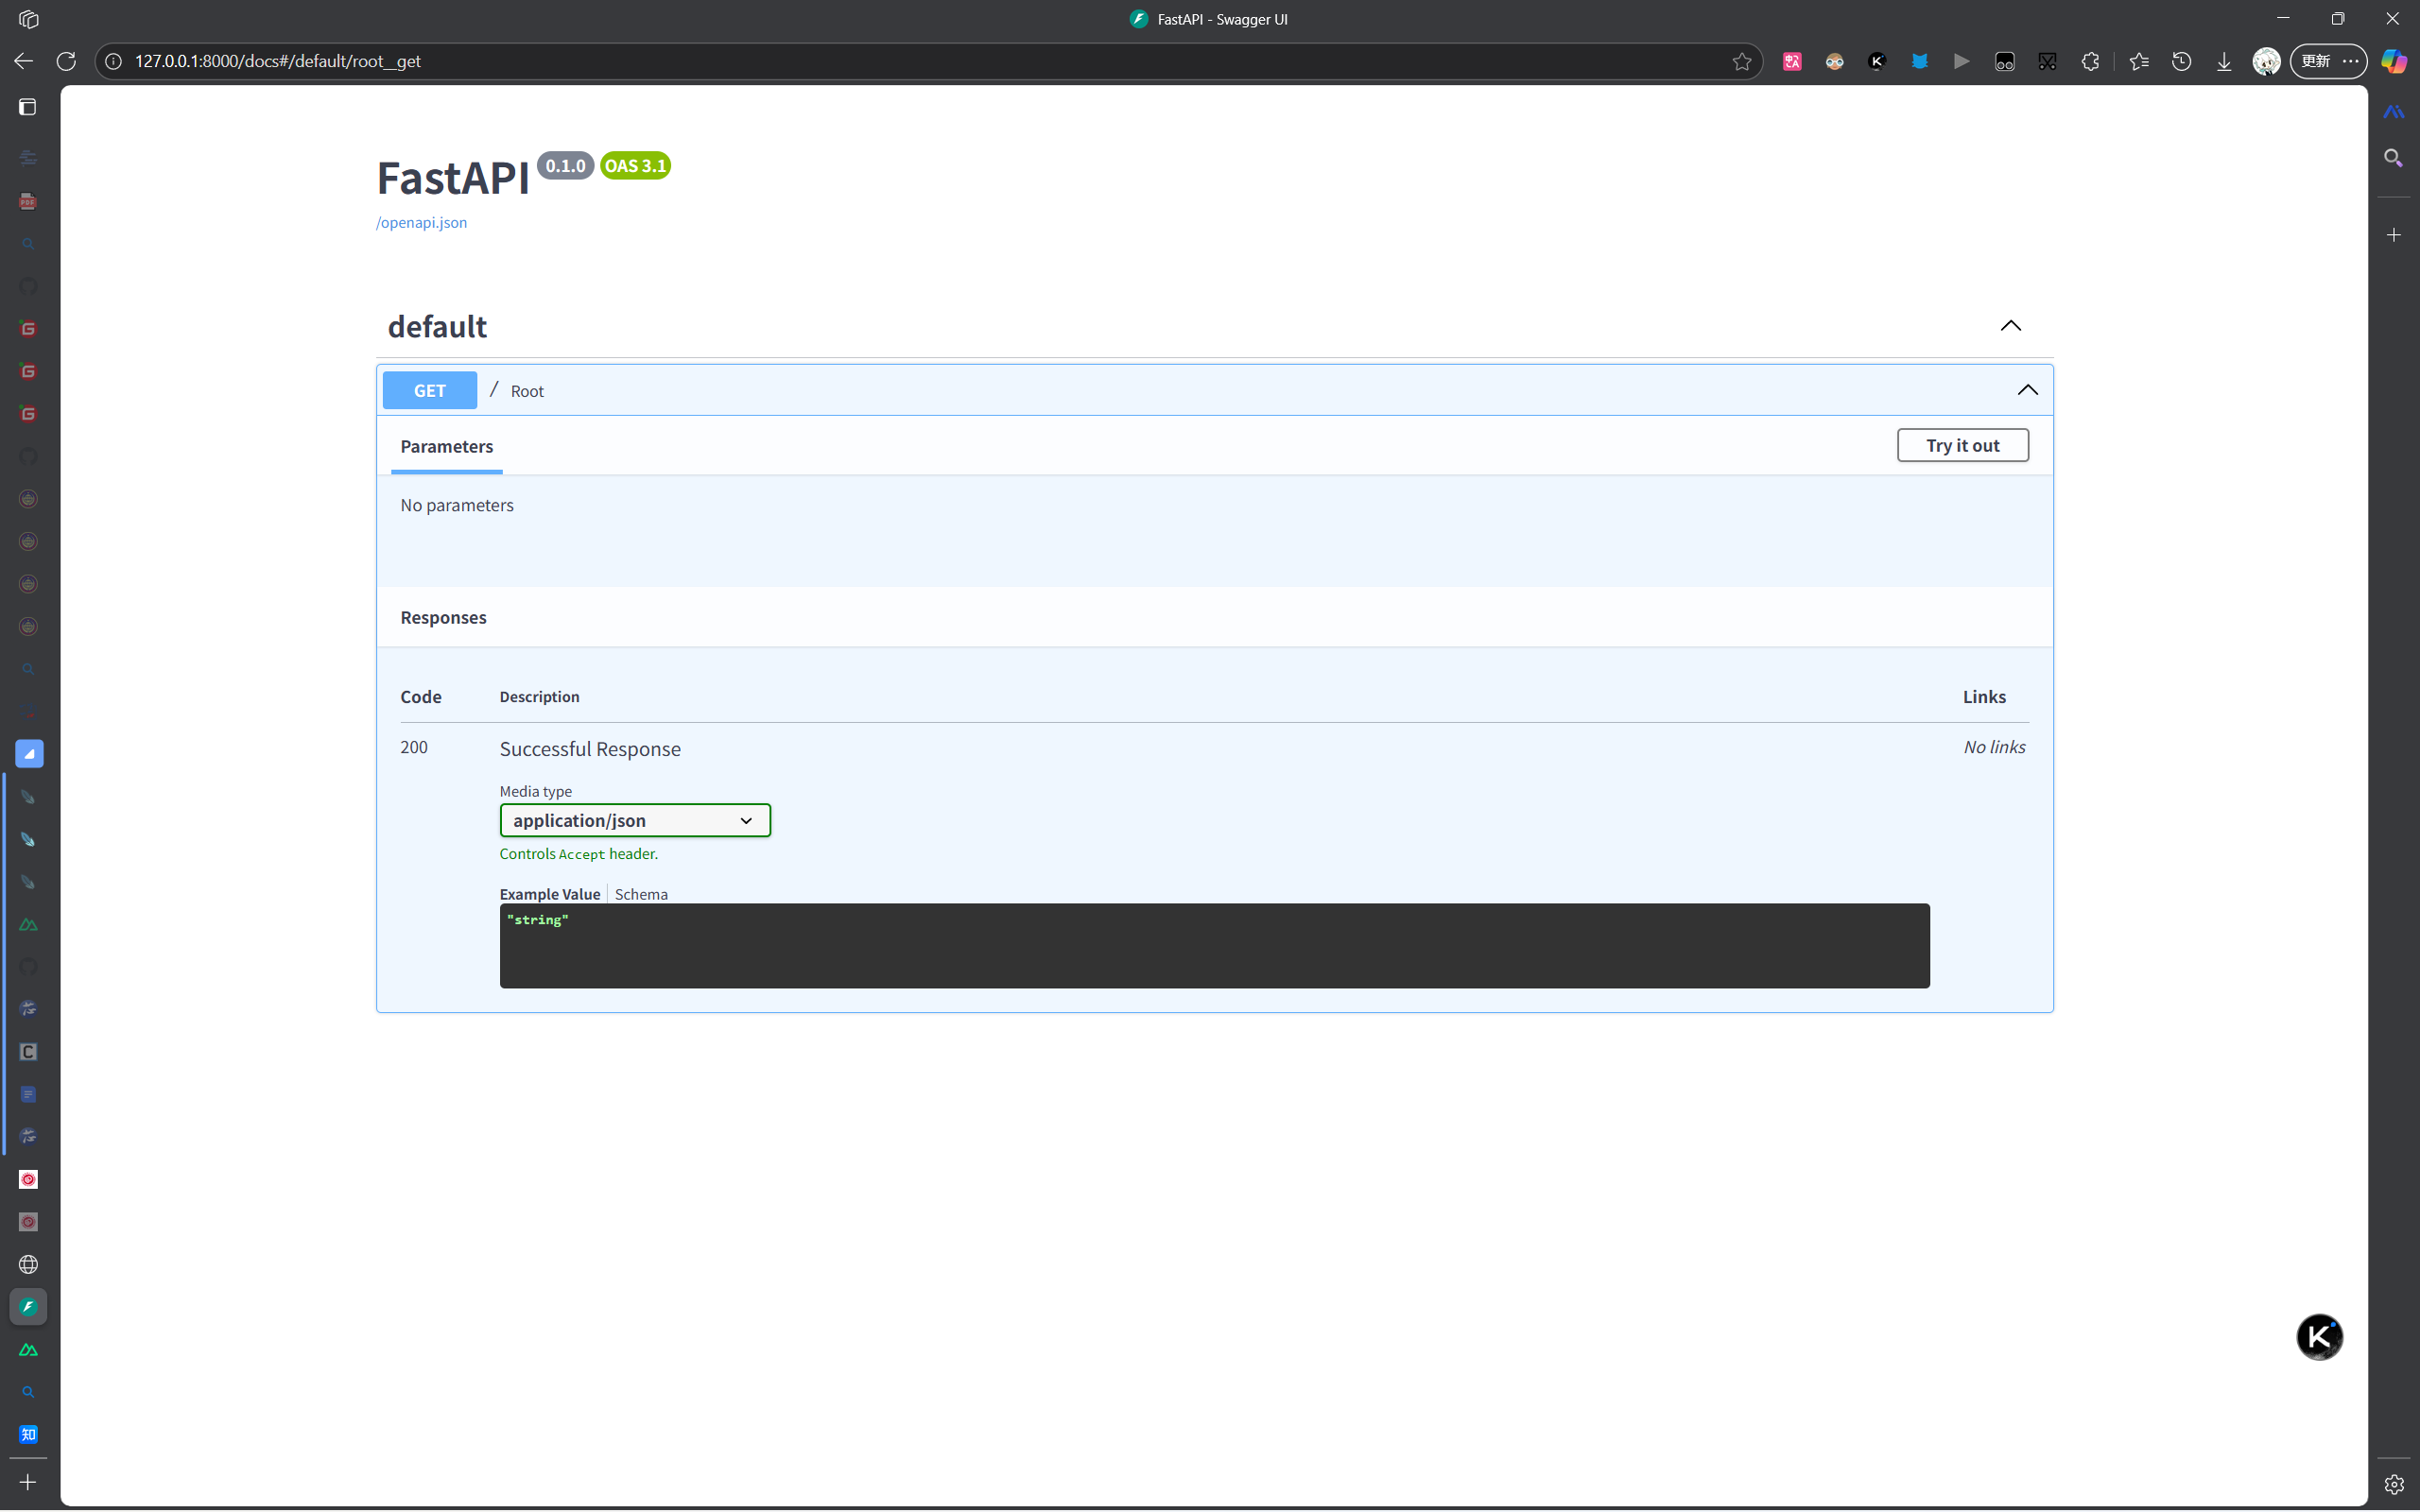The height and width of the screenshot is (1512, 2420).
Task: Open the PDF tool in the sidebar
Action: point(28,201)
